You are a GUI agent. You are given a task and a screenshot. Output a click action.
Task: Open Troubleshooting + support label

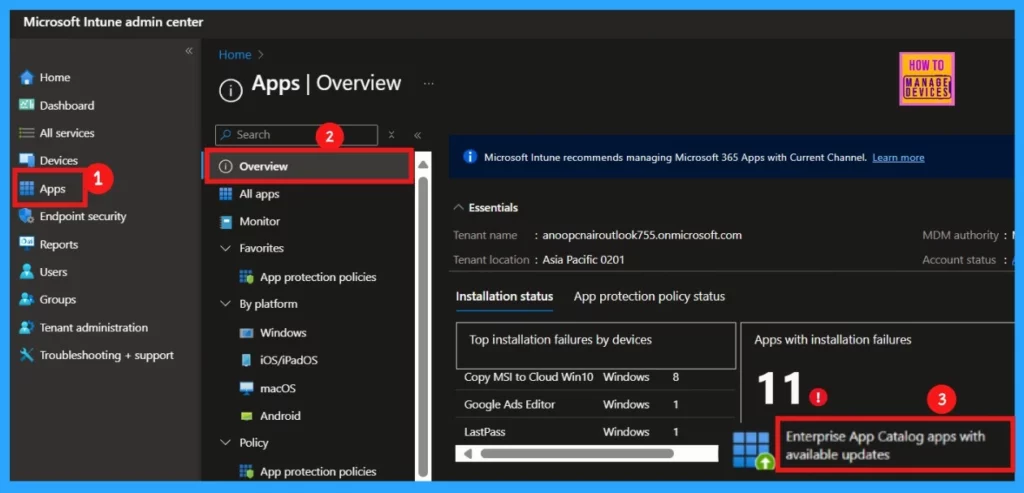106,355
